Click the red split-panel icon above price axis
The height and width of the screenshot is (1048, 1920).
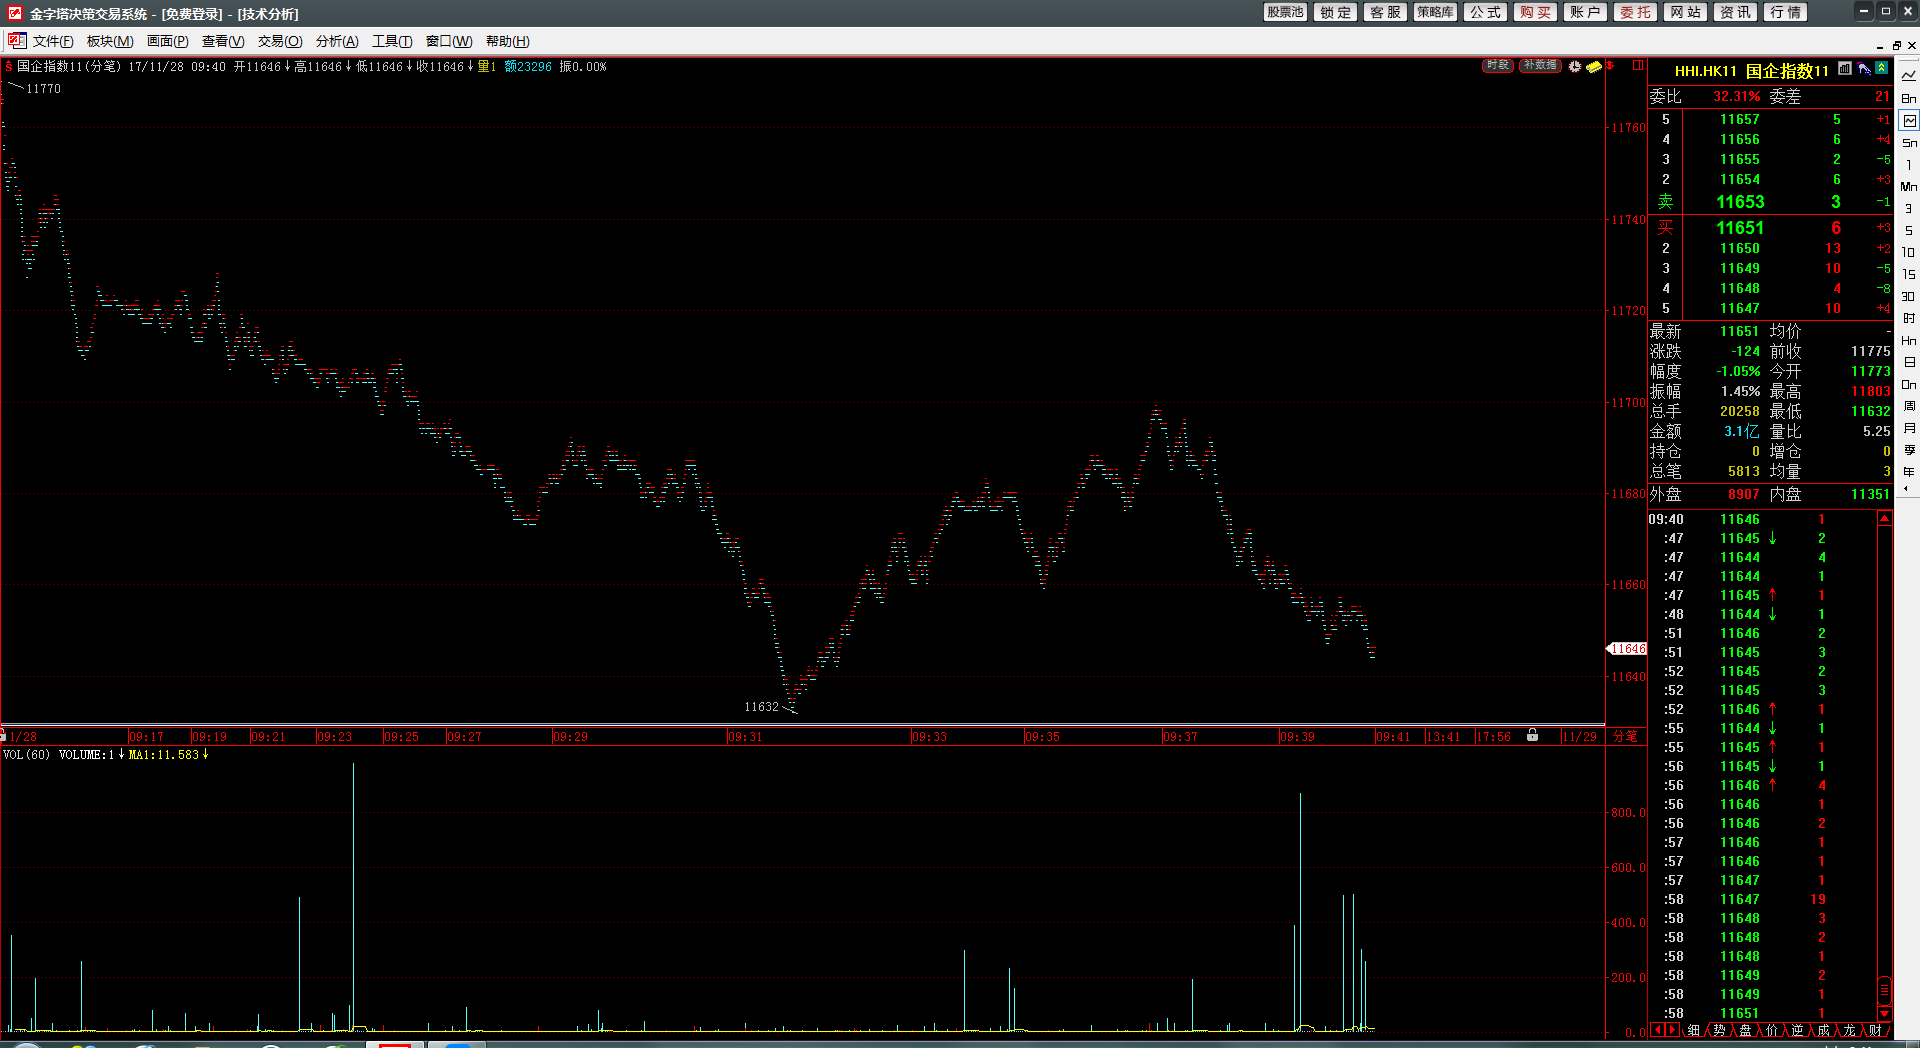point(1638,66)
